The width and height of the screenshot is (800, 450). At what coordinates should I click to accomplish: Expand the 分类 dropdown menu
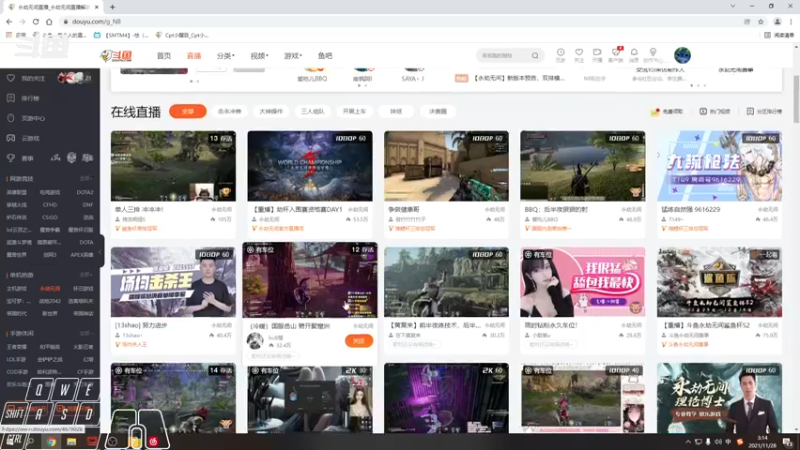tap(226, 56)
